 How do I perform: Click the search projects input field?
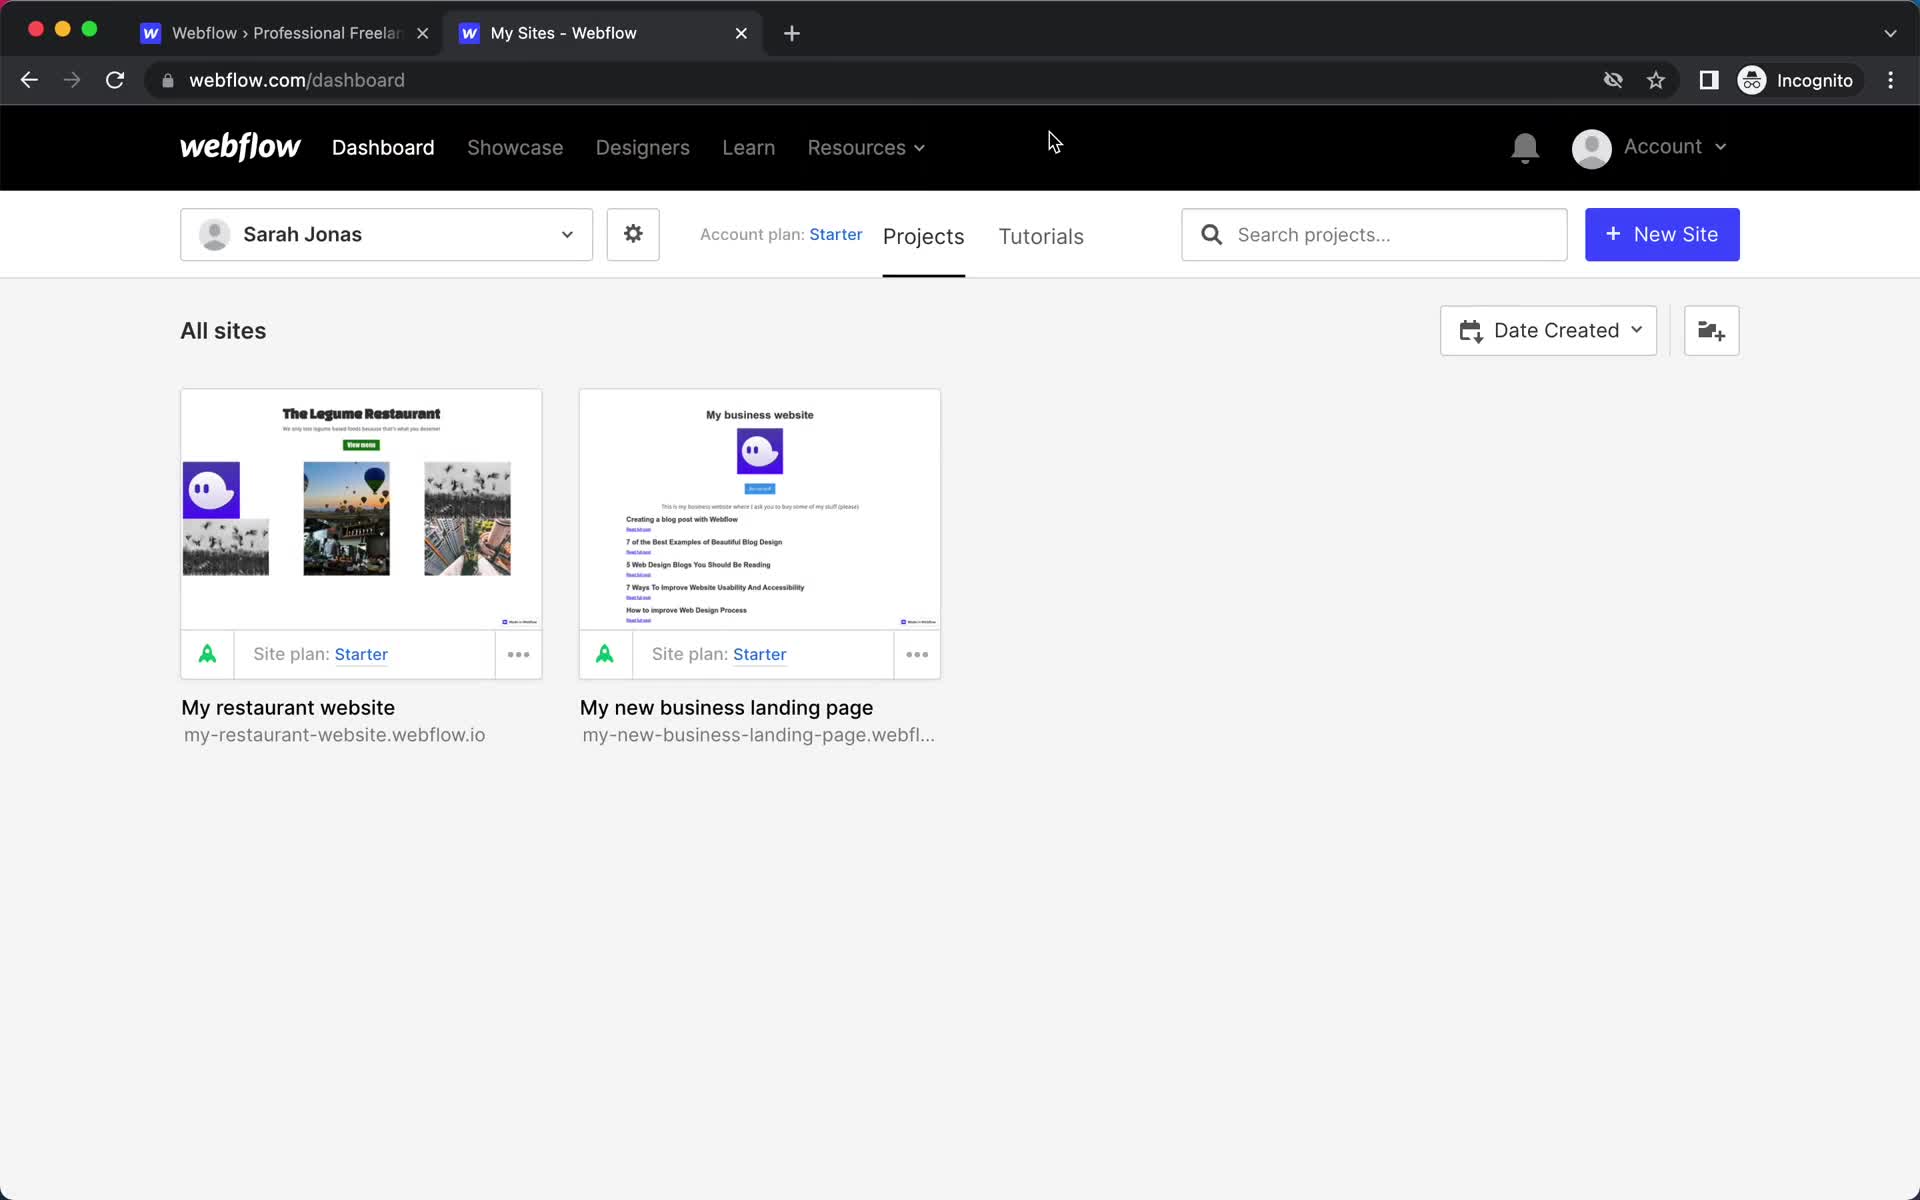coord(1373,234)
